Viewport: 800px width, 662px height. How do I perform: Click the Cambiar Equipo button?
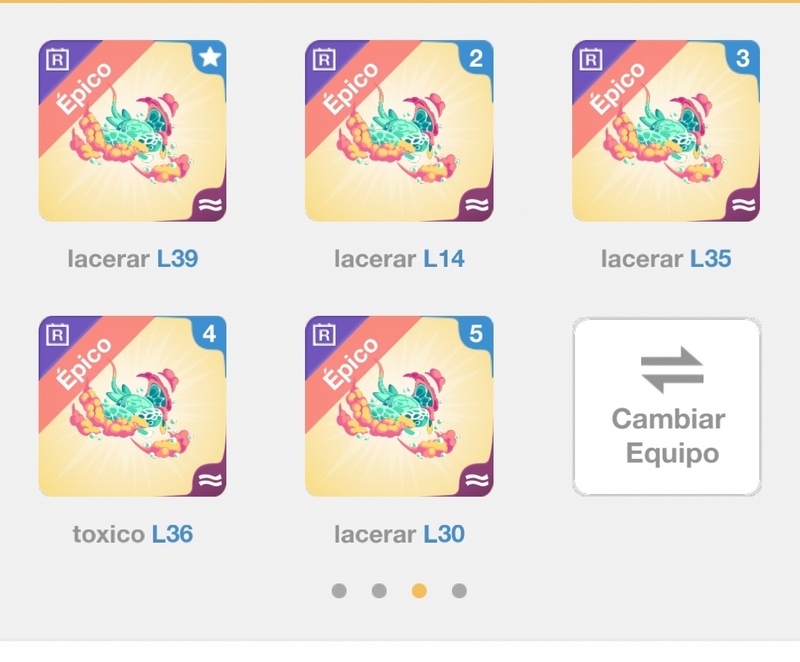(x=667, y=406)
